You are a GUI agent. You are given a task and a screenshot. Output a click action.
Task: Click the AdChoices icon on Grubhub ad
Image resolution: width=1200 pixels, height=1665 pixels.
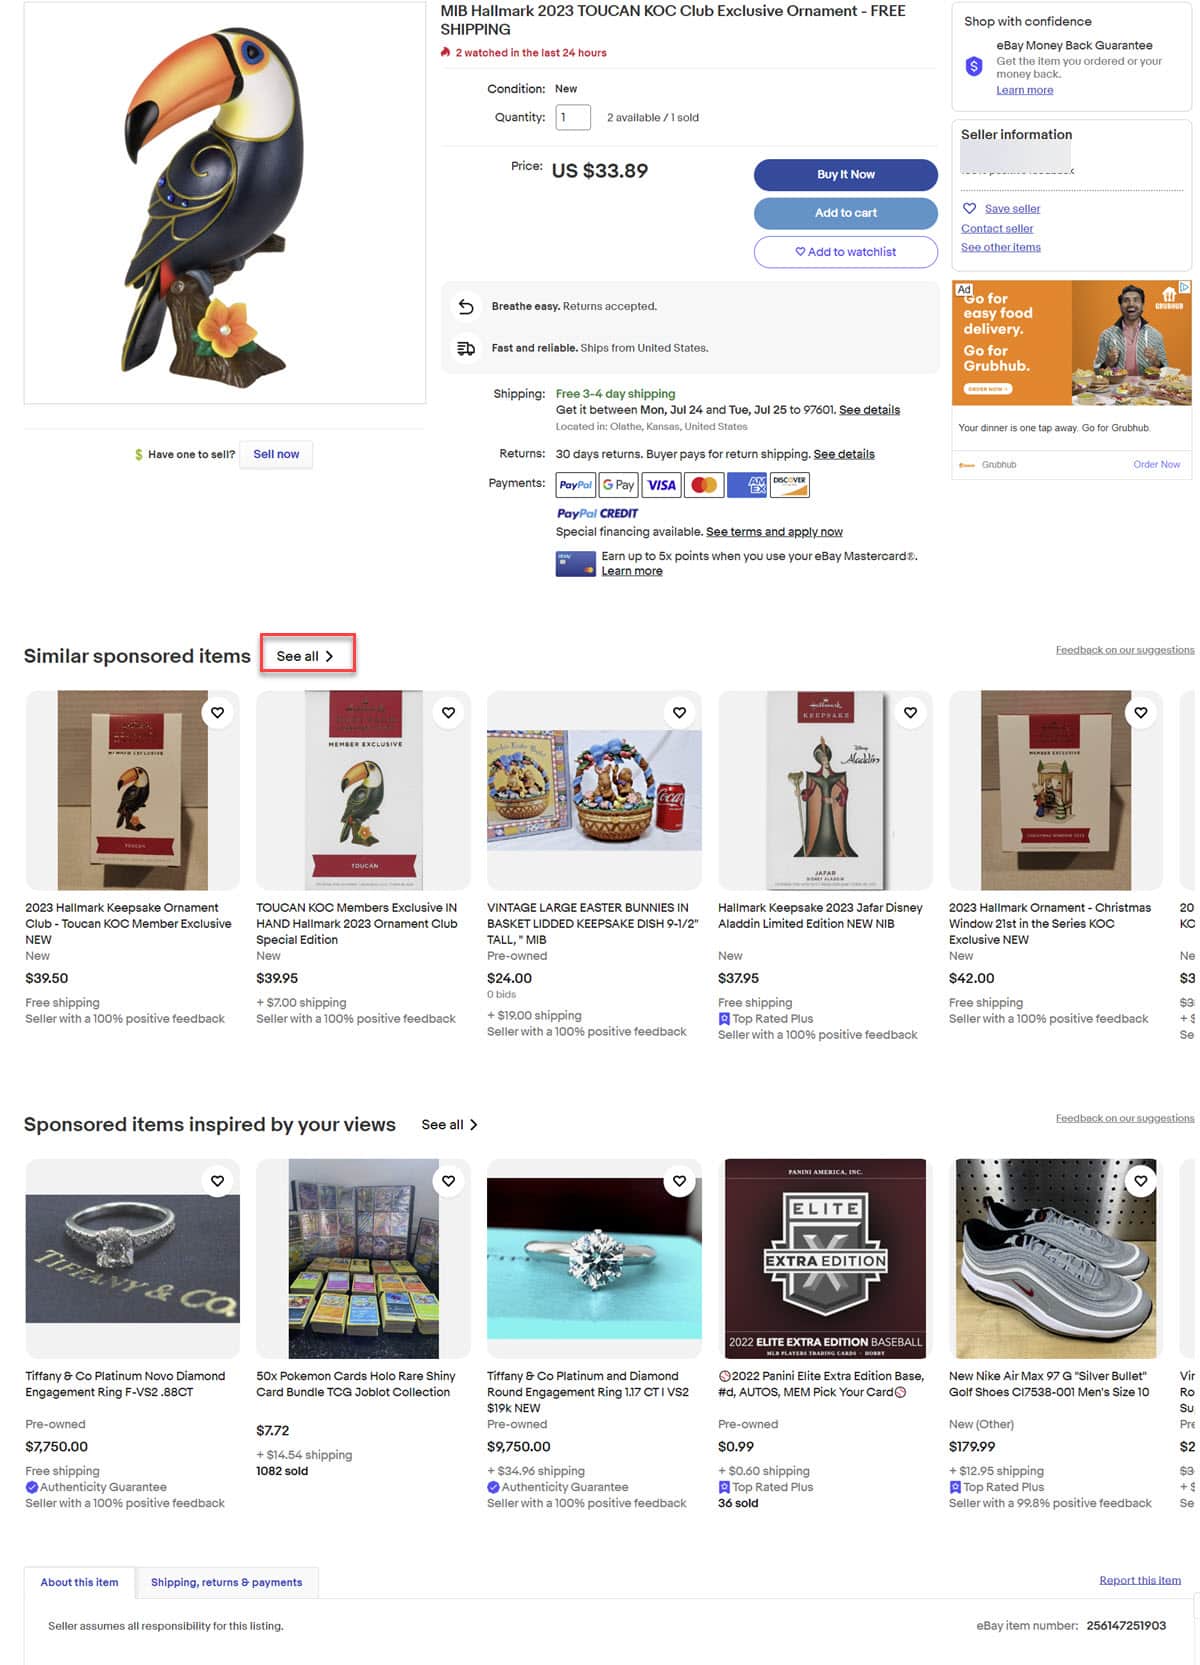tap(1185, 287)
